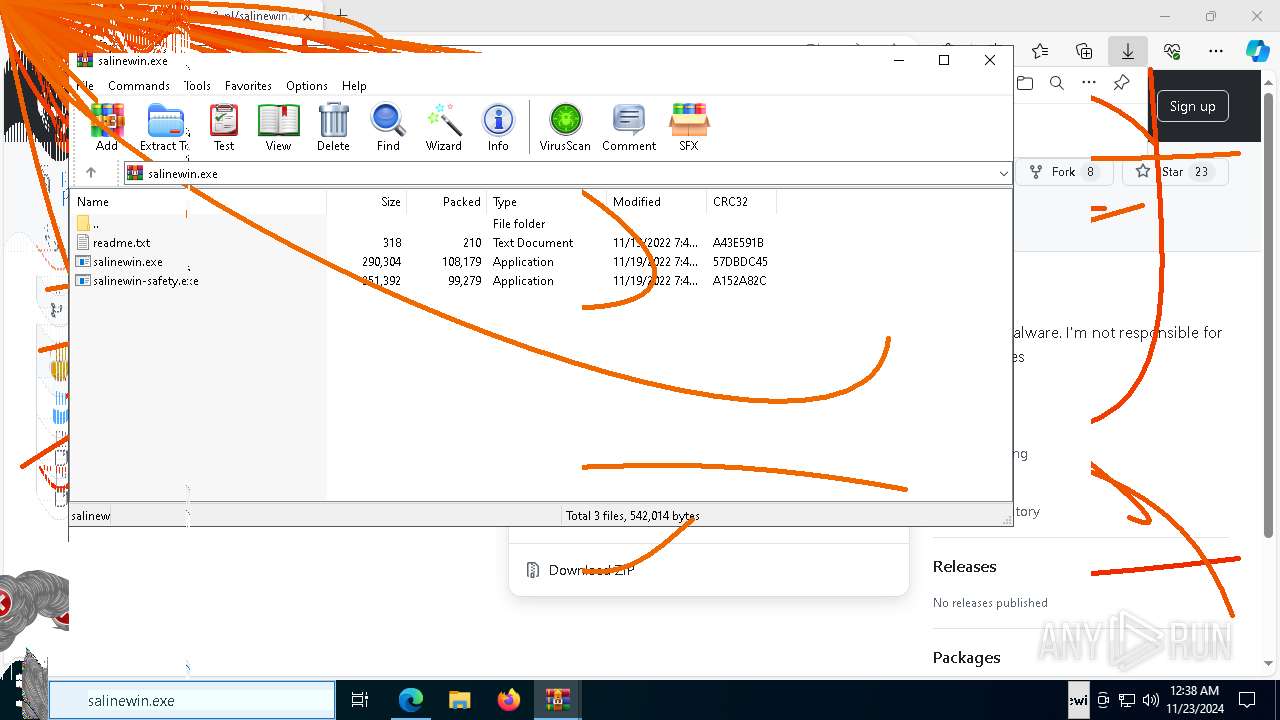This screenshot has height=720, width=1280.
Task: Open the Help menu in WinRAR
Action: pos(354,86)
